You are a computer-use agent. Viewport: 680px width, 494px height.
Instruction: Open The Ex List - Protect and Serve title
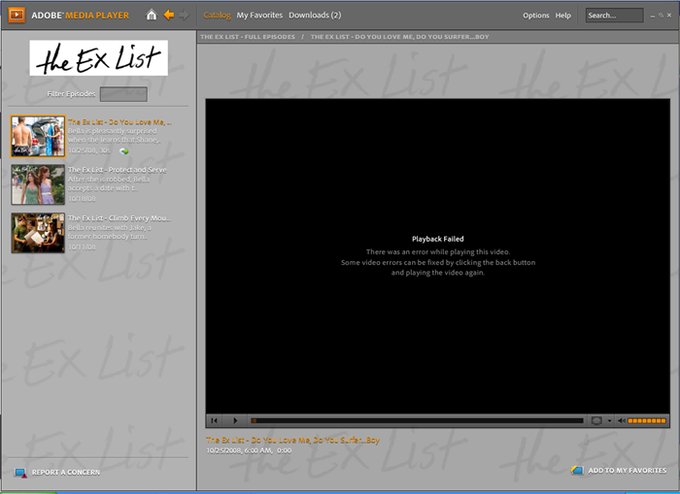(117, 170)
